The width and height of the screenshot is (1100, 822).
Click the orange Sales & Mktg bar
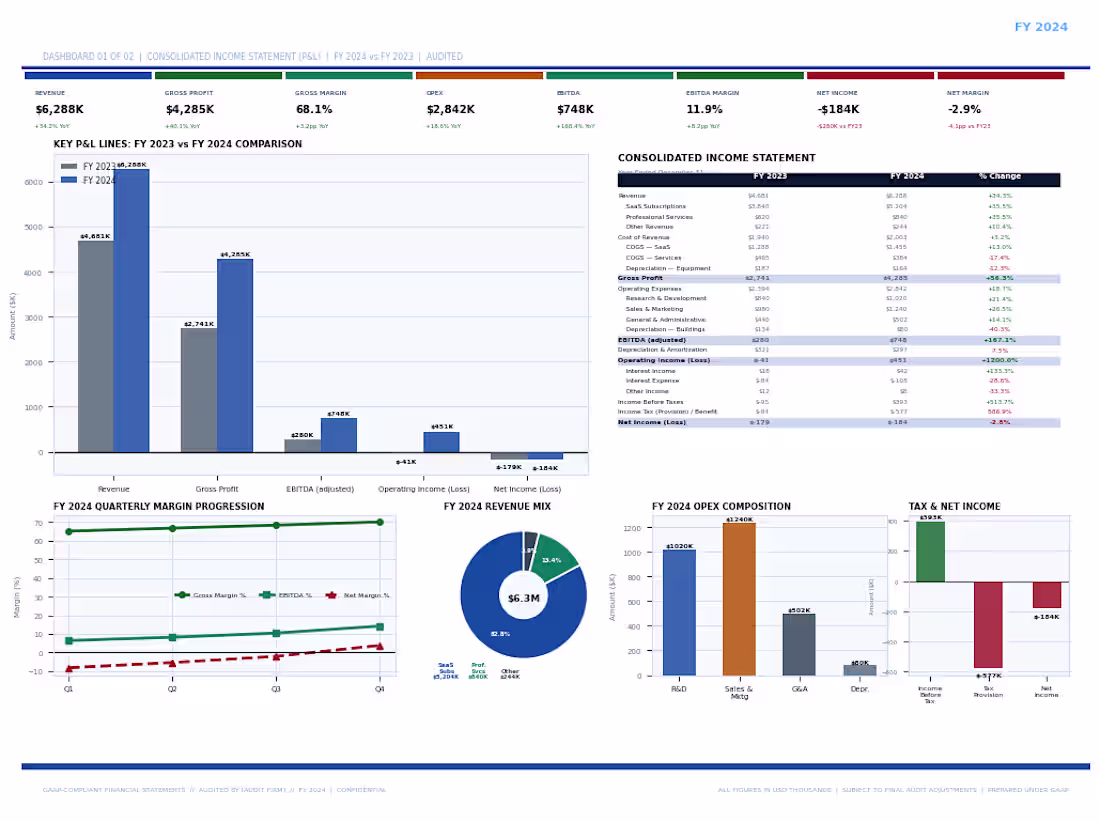click(x=739, y=600)
